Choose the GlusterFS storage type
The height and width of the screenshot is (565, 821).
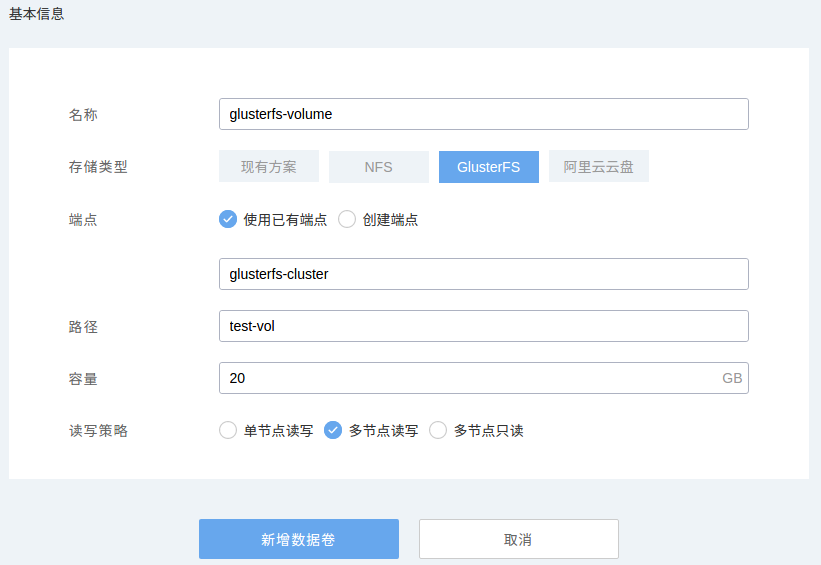click(x=488, y=167)
